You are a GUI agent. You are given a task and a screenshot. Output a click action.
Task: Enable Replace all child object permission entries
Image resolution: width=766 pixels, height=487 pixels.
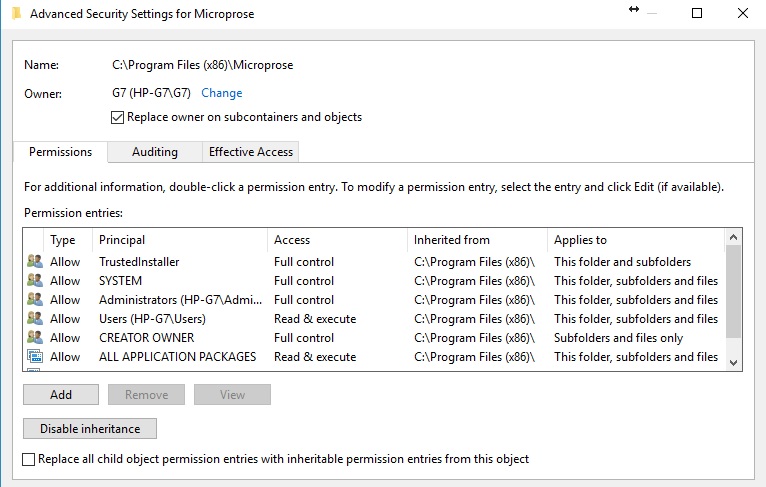point(29,459)
